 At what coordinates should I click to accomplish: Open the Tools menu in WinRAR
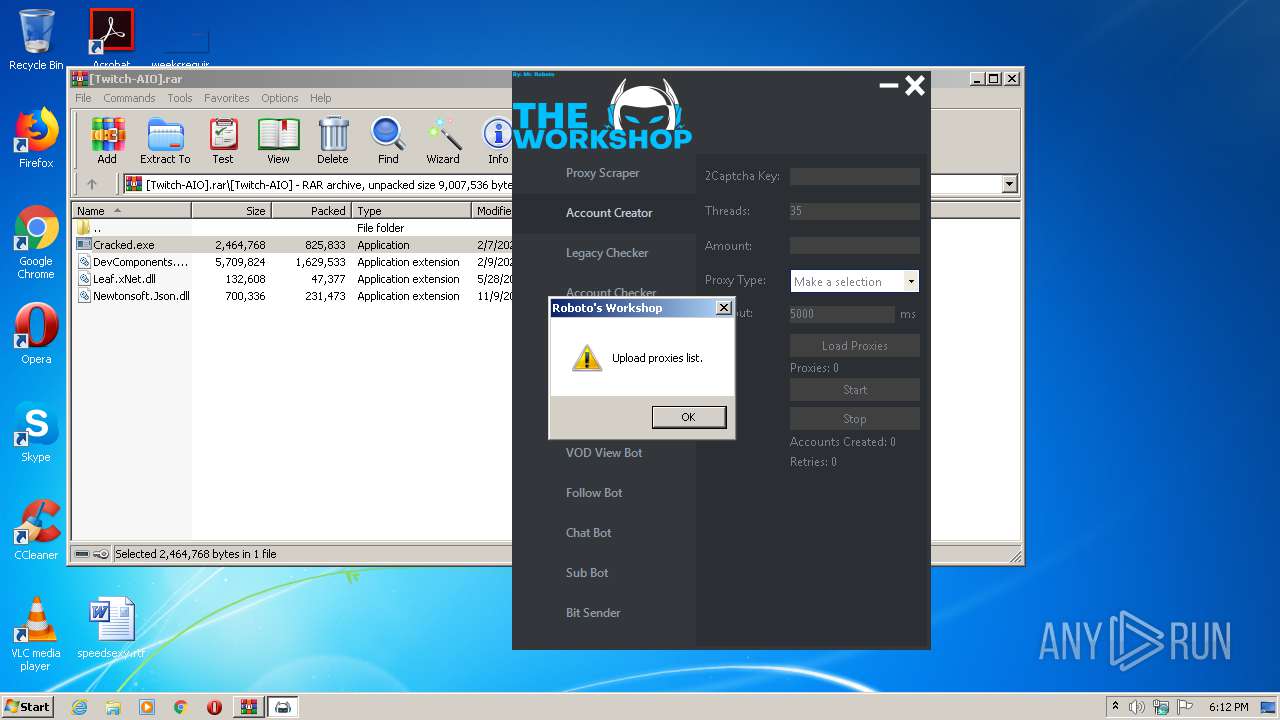click(x=180, y=98)
